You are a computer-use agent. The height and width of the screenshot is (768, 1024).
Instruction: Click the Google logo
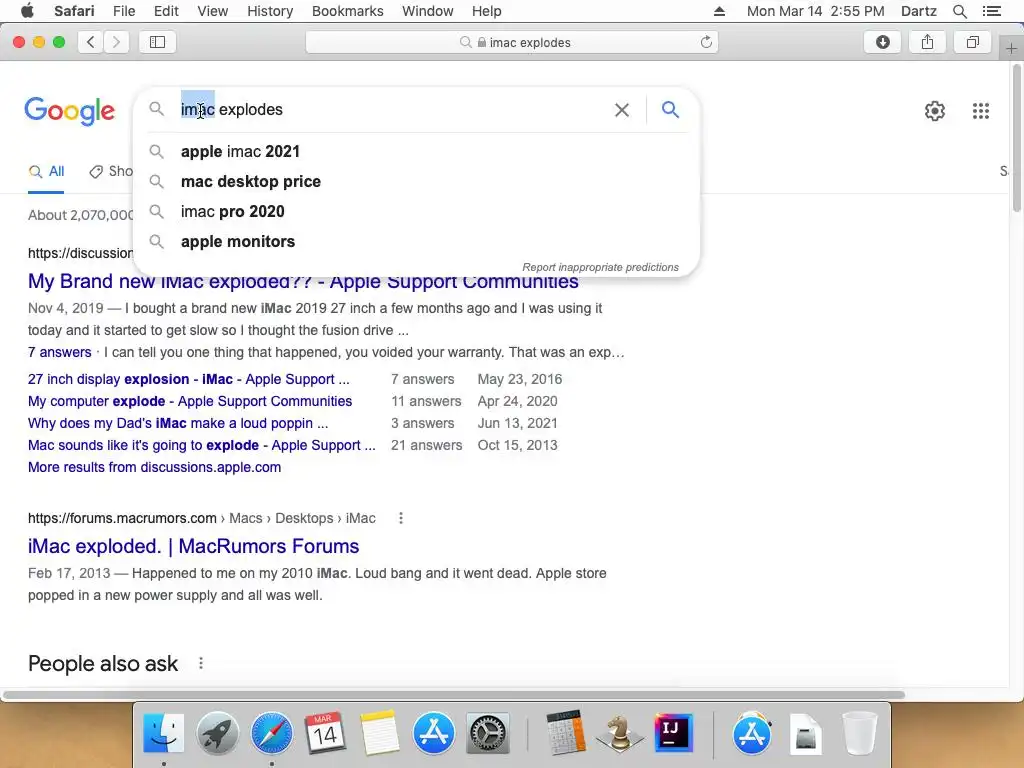pyautogui.click(x=70, y=111)
